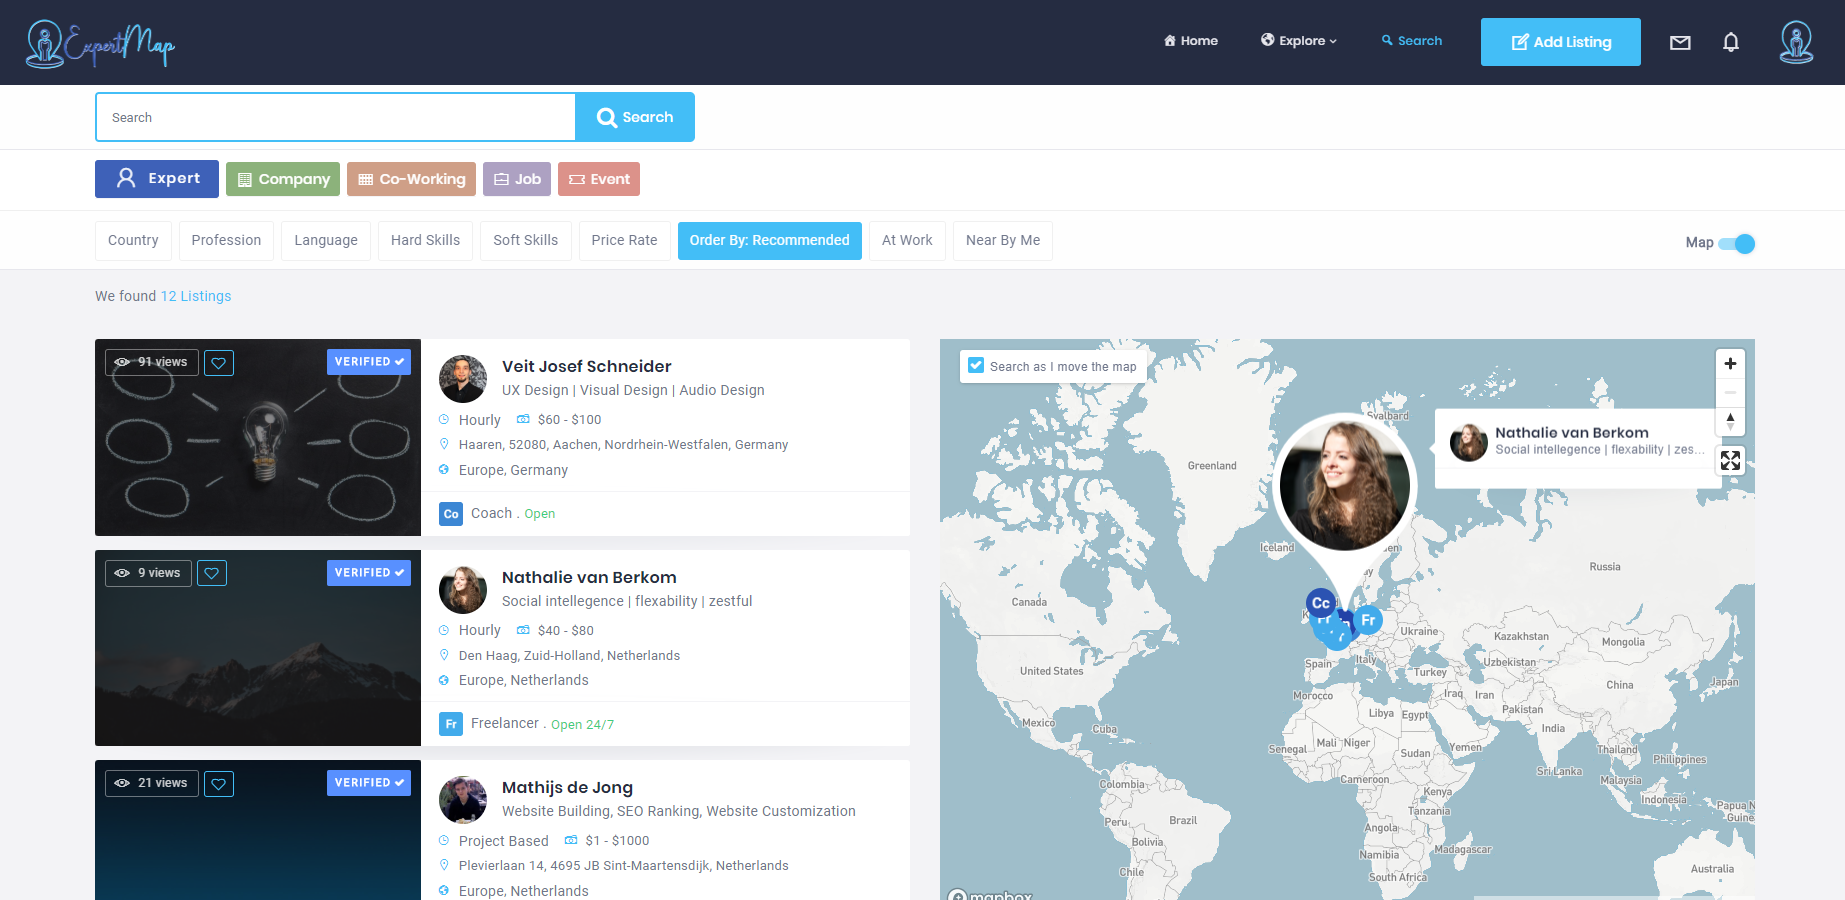Screen dimensions: 1845x900
Task: Click the 'Co' Coach badge on Veit's listing
Action: pos(451,513)
